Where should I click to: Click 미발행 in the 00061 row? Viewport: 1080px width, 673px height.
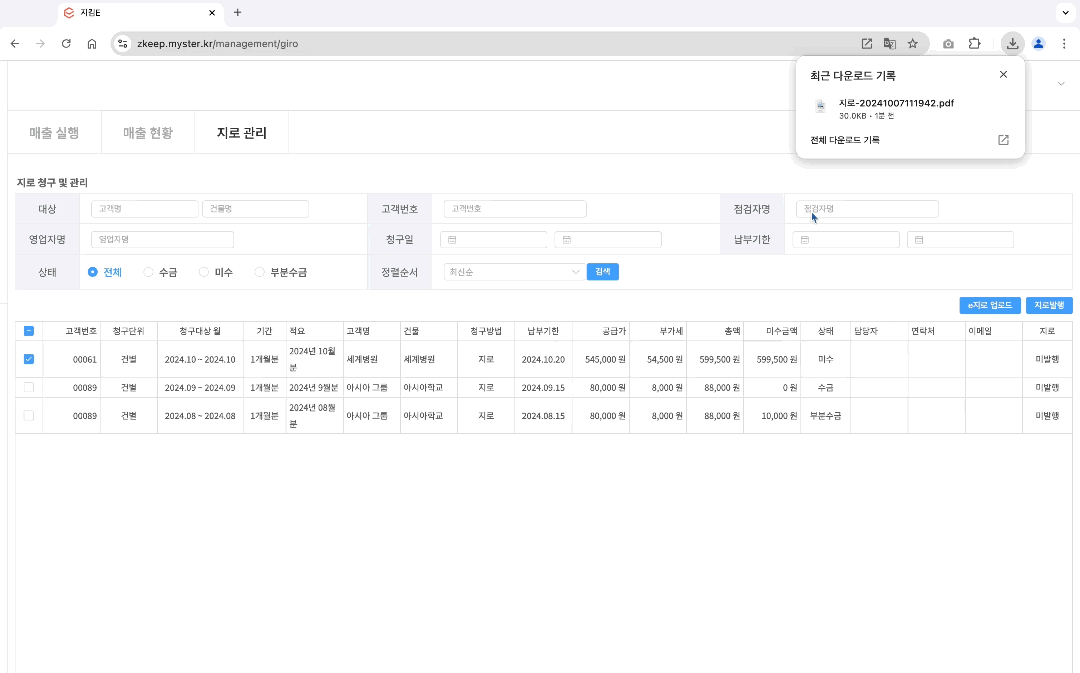click(x=1047, y=359)
